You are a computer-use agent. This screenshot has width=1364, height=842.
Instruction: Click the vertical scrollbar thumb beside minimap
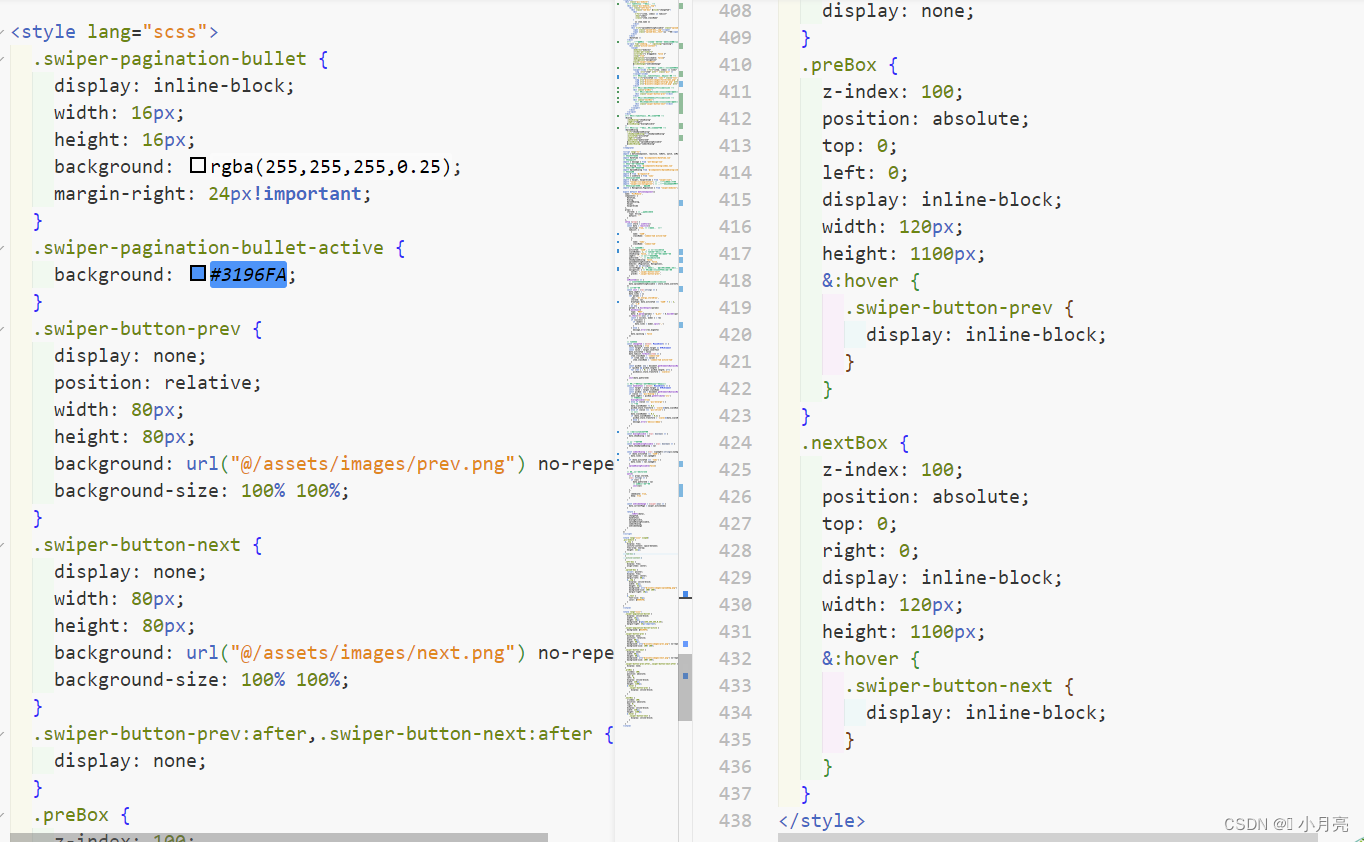click(685, 687)
